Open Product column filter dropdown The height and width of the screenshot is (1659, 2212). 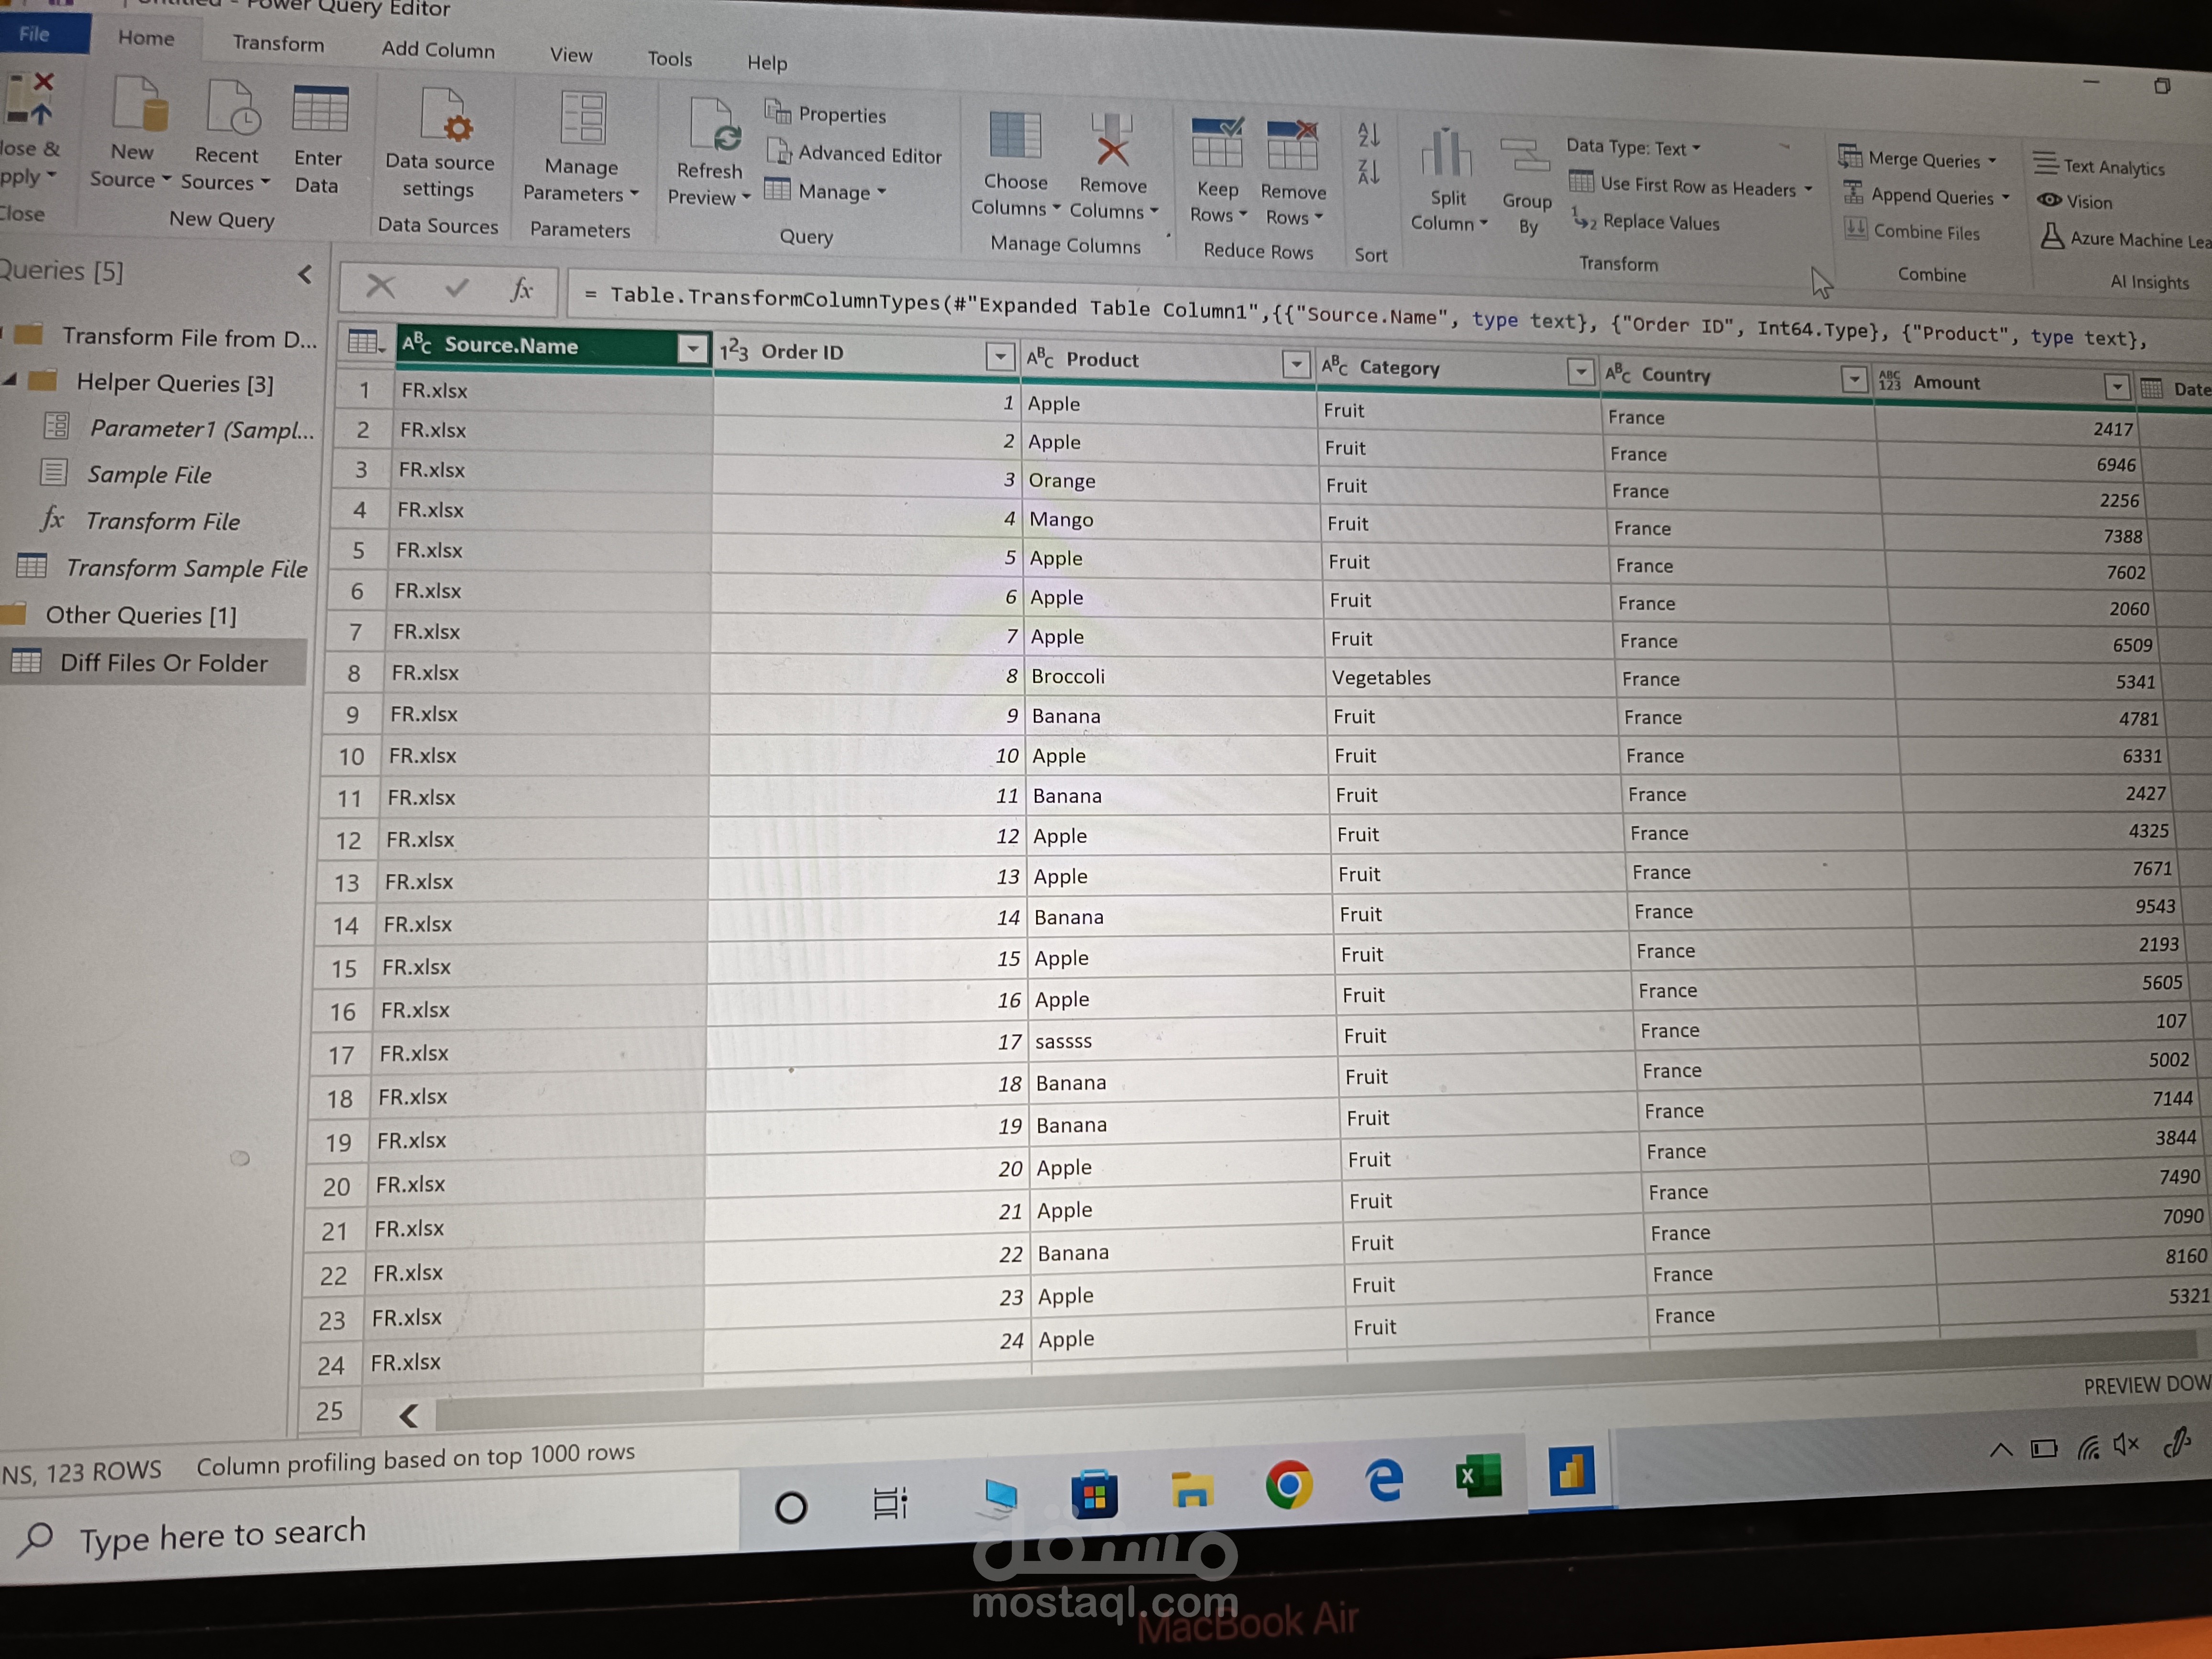tap(1296, 364)
